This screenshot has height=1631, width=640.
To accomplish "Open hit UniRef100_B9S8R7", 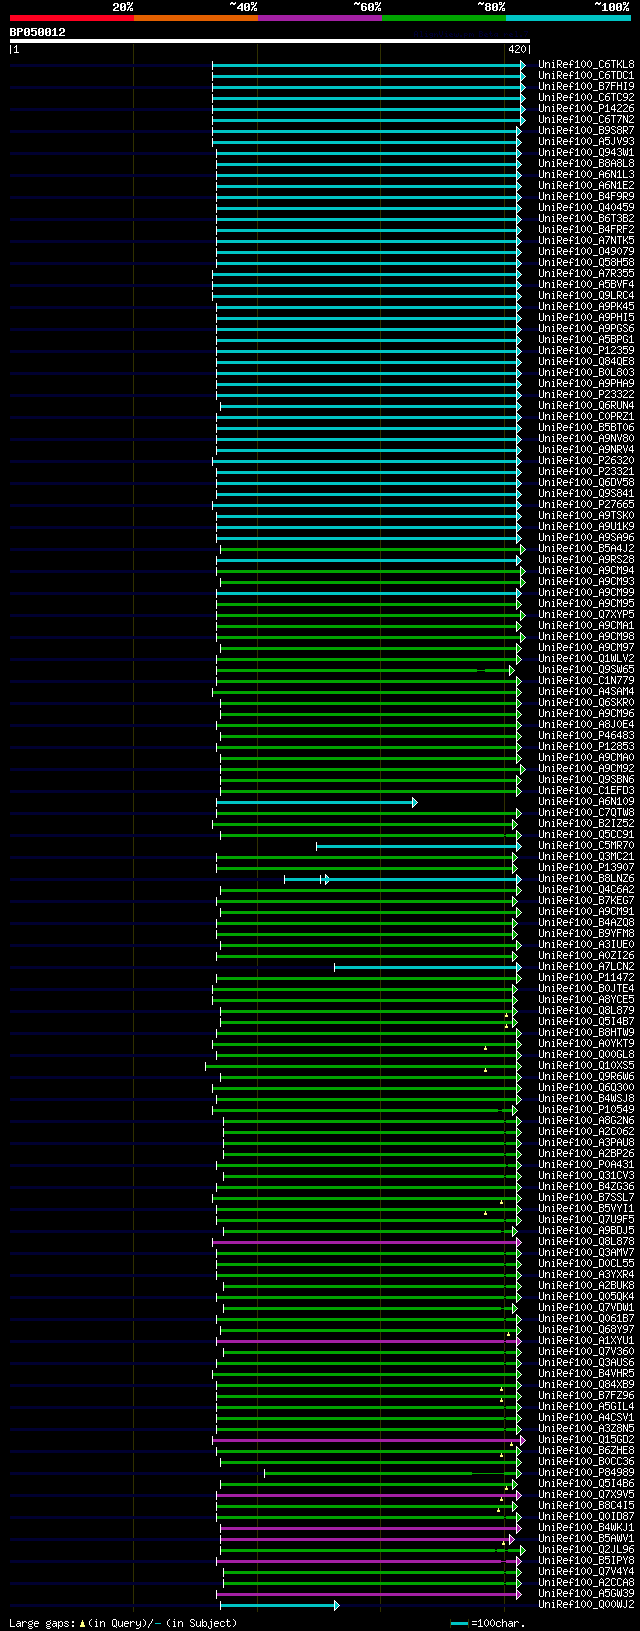I will click(x=586, y=130).
